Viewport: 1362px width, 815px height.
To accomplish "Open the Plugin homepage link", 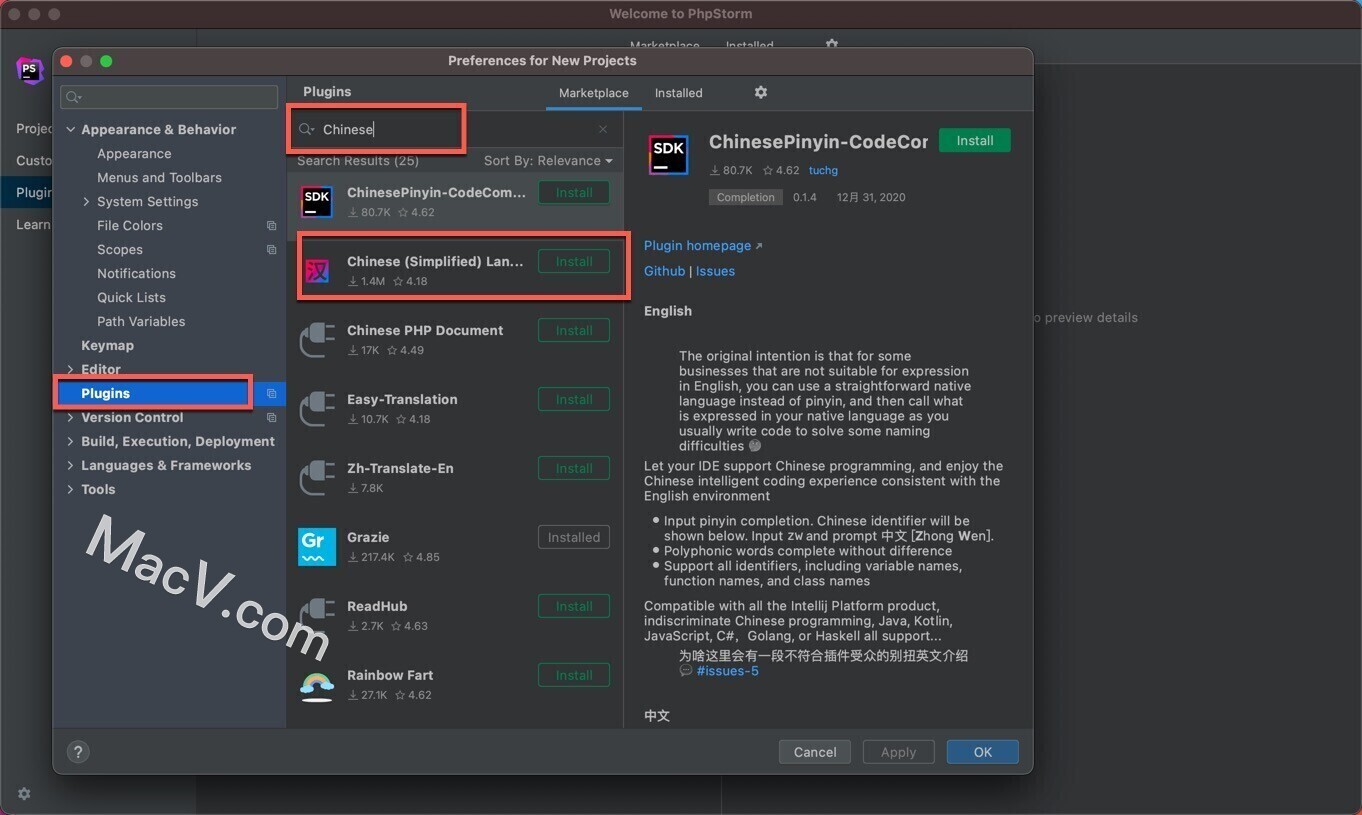I will (x=697, y=245).
